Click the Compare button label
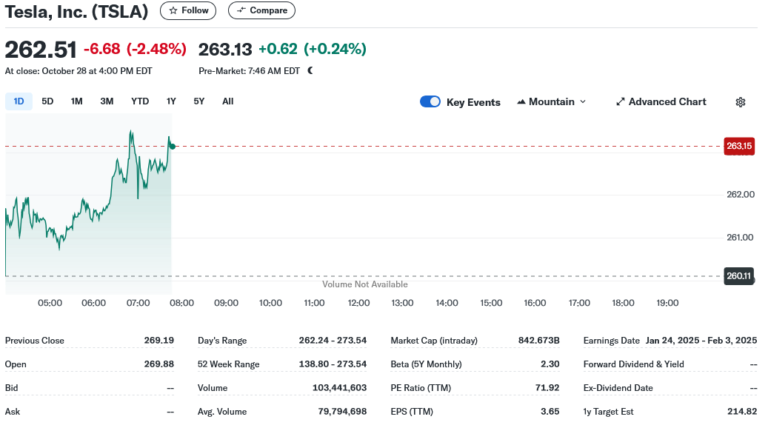The image size is (768, 428). click(268, 10)
